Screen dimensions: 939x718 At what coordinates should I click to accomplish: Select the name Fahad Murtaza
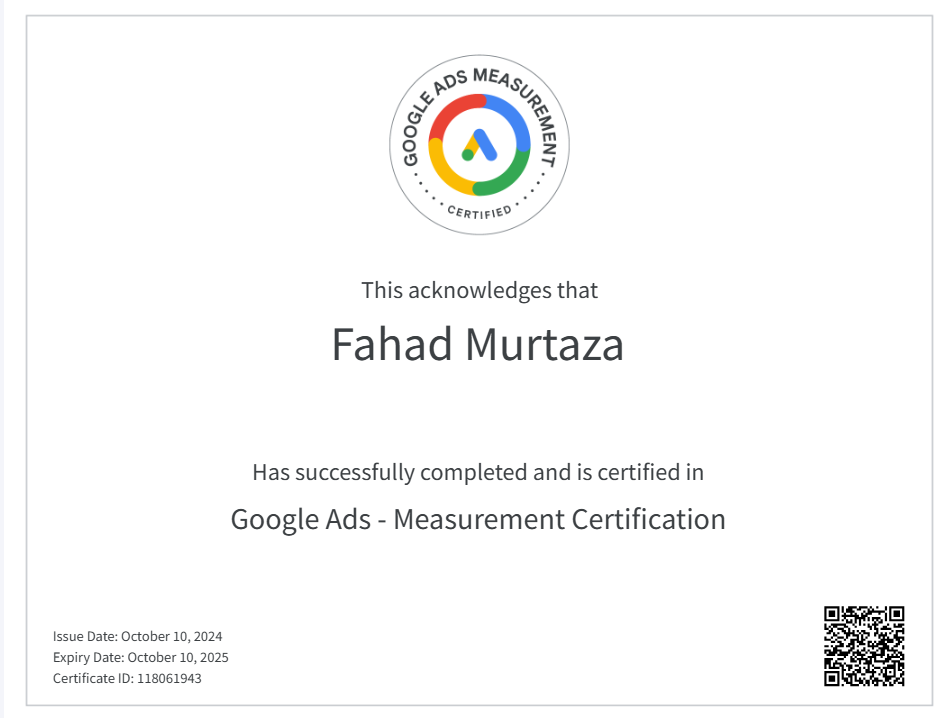[x=478, y=345]
